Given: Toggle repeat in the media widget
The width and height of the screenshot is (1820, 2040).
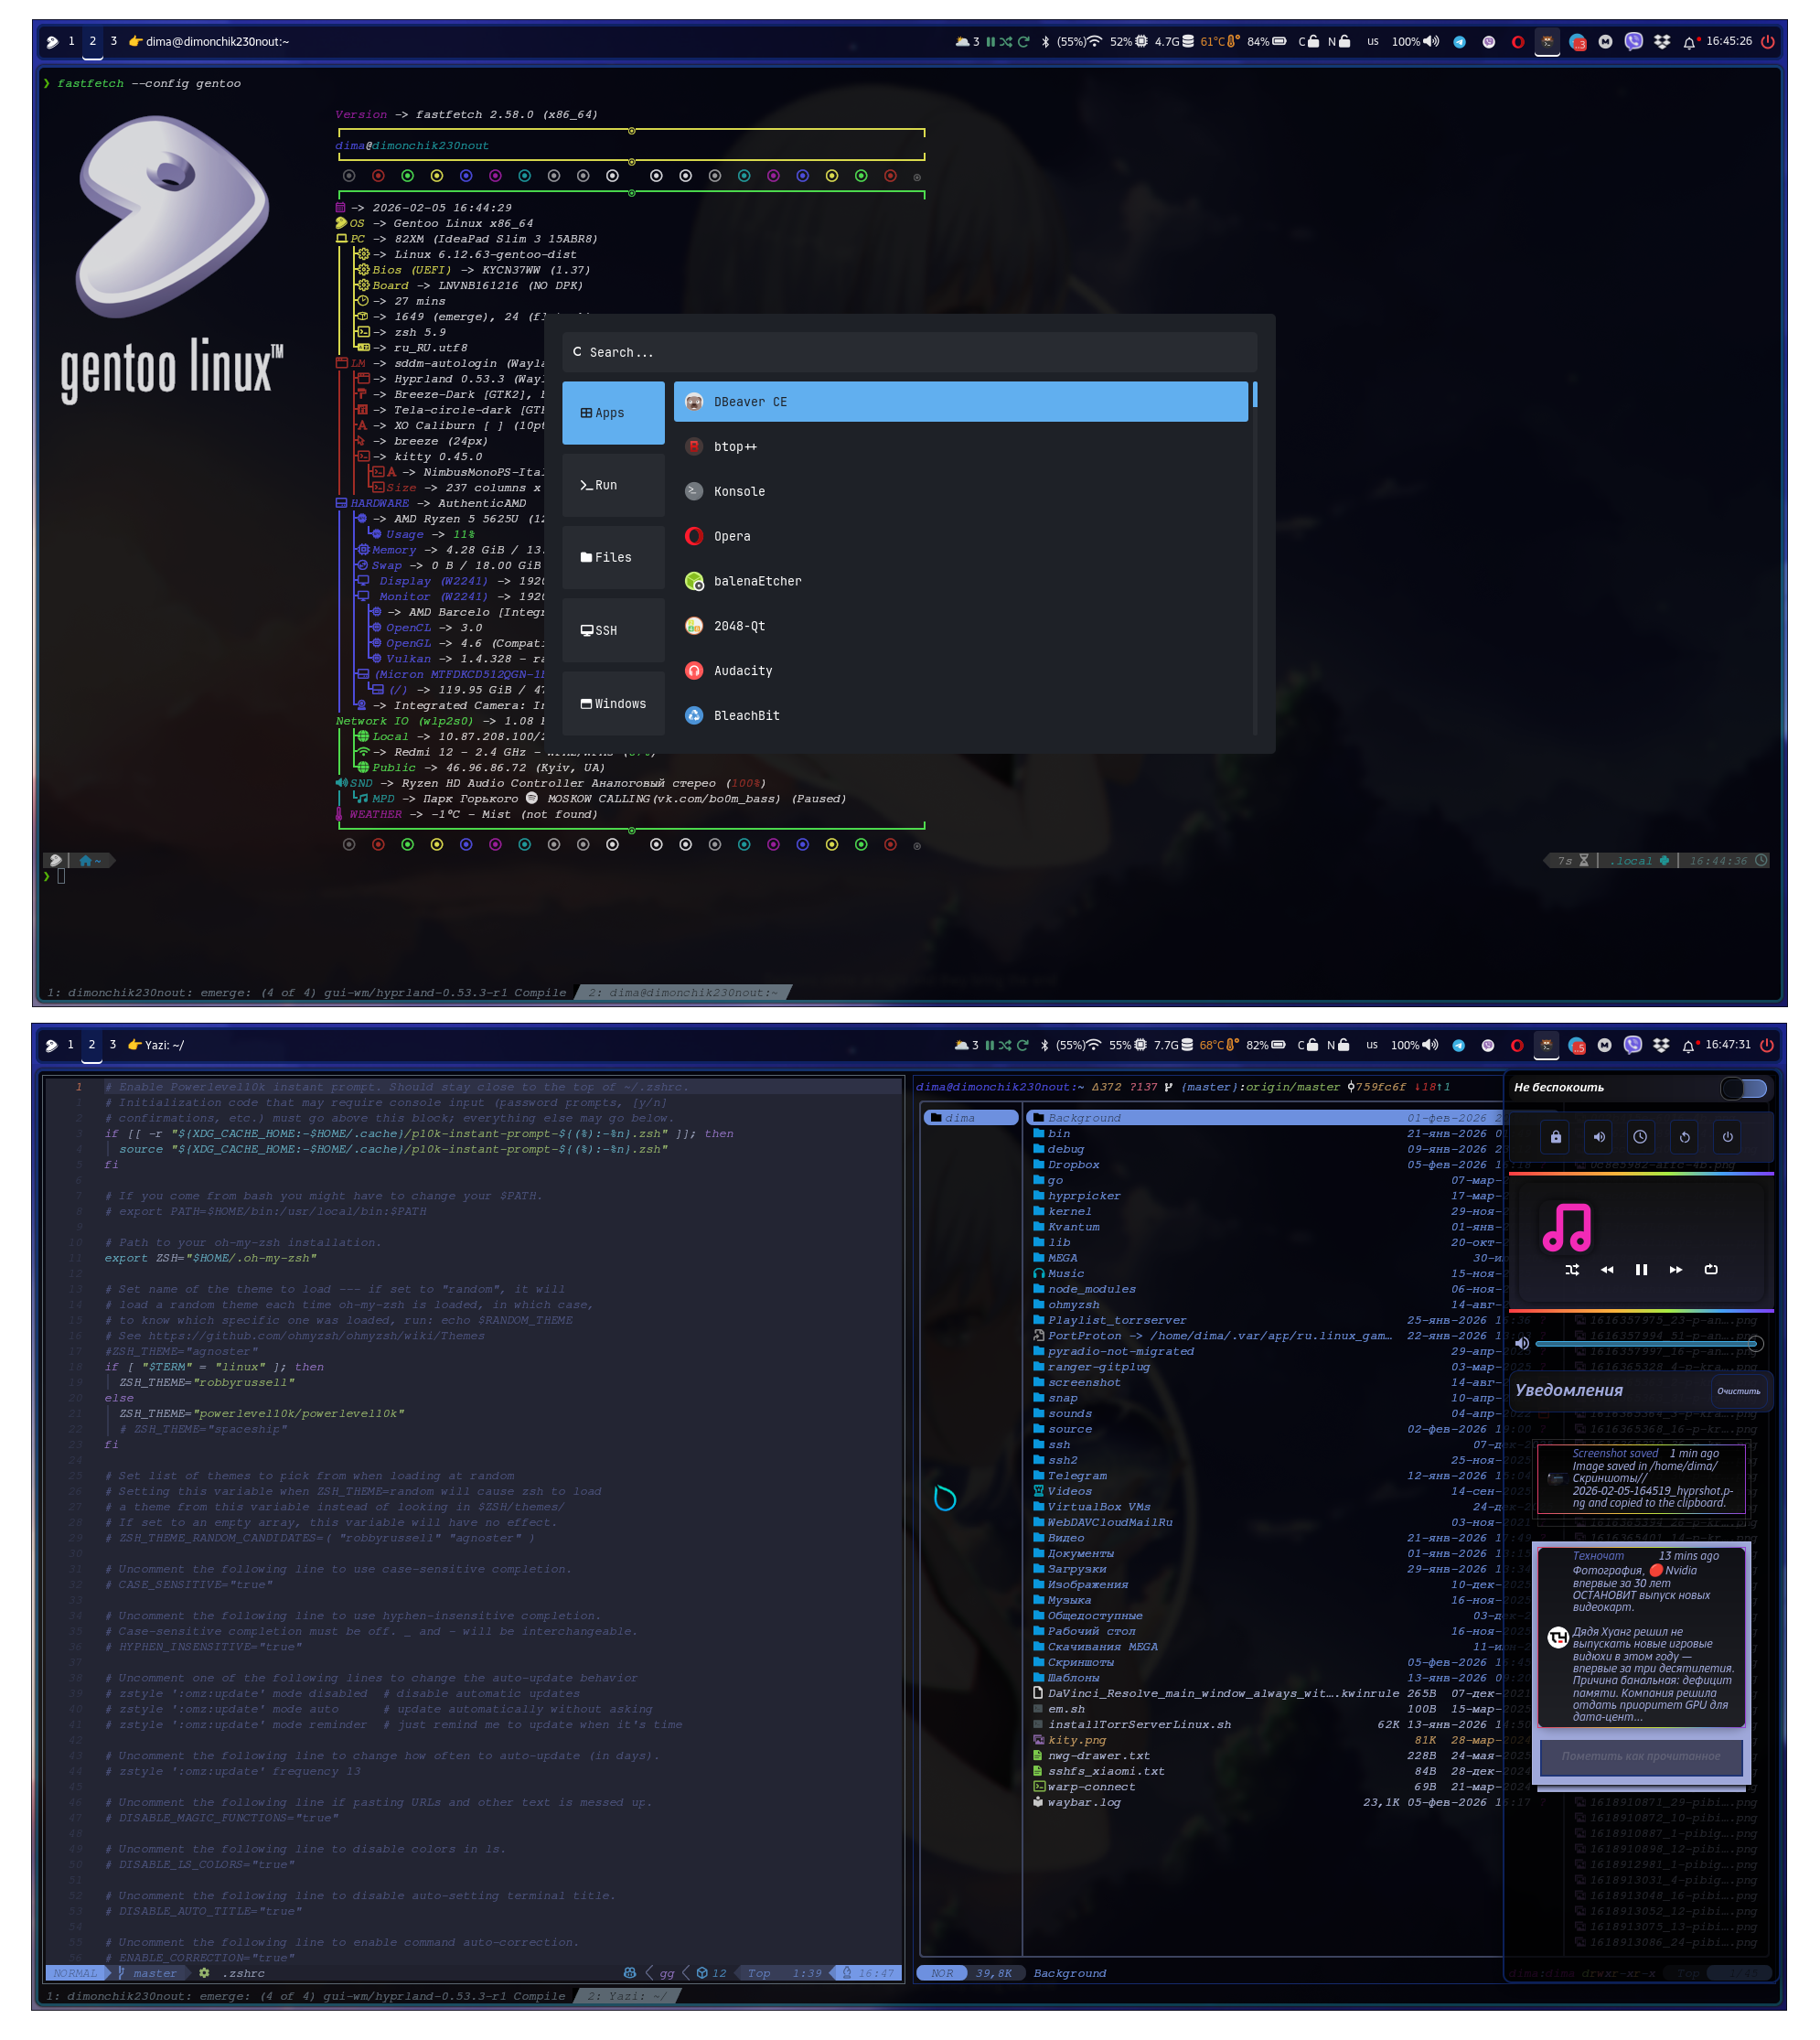Looking at the screenshot, I should [1711, 1270].
